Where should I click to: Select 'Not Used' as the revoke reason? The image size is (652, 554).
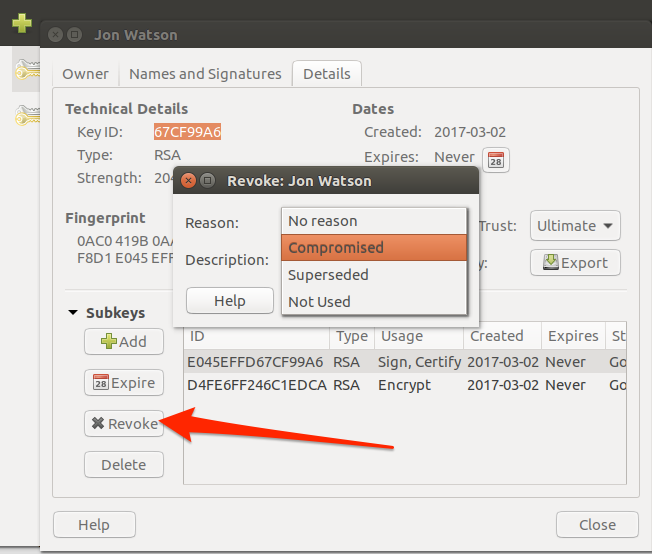click(374, 302)
